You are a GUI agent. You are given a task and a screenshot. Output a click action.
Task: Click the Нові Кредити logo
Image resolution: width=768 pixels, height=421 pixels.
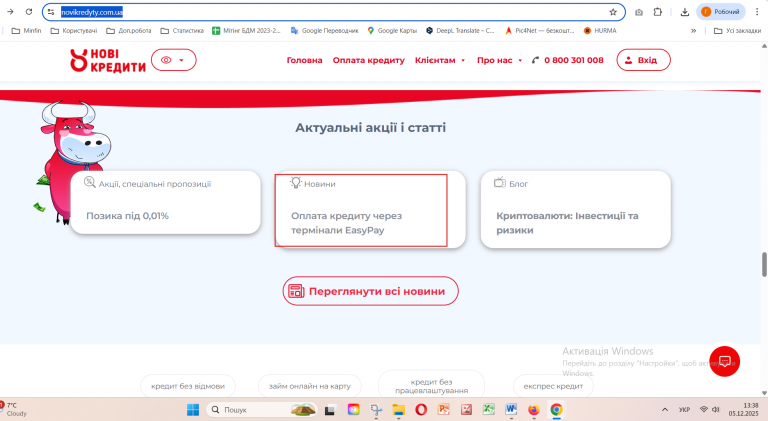click(x=108, y=60)
